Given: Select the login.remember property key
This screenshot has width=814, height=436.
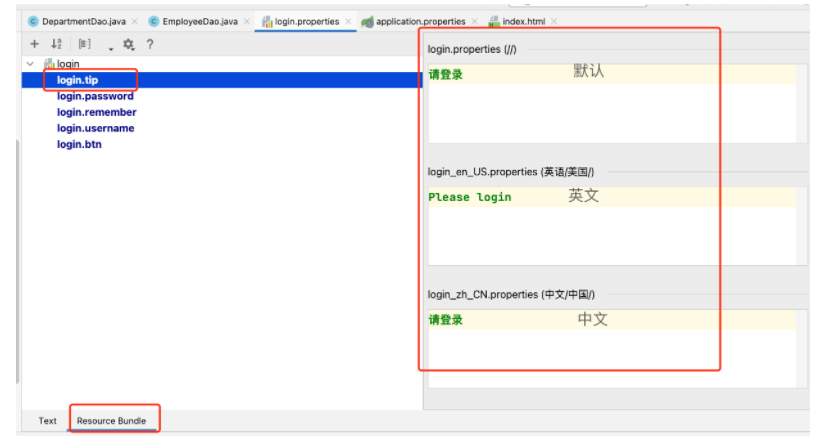Looking at the screenshot, I should coord(97,112).
